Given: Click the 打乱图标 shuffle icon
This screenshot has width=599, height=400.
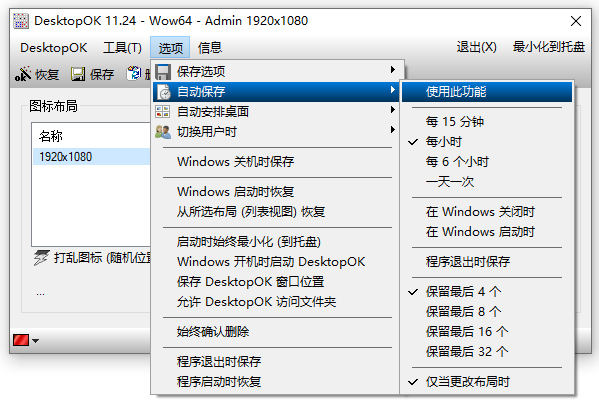Looking at the screenshot, I should (41, 258).
